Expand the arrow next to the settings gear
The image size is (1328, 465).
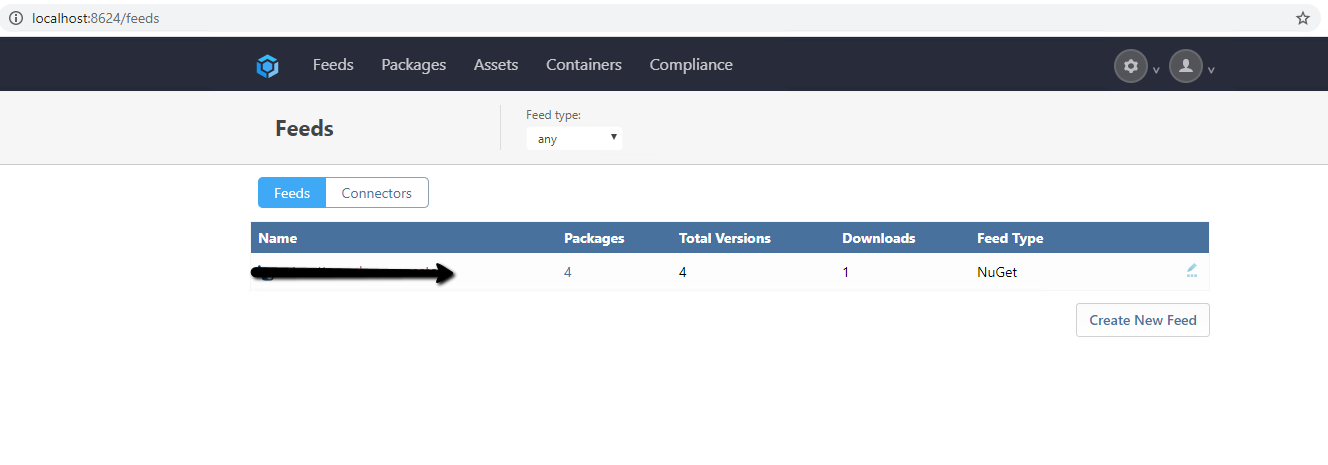1156,70
